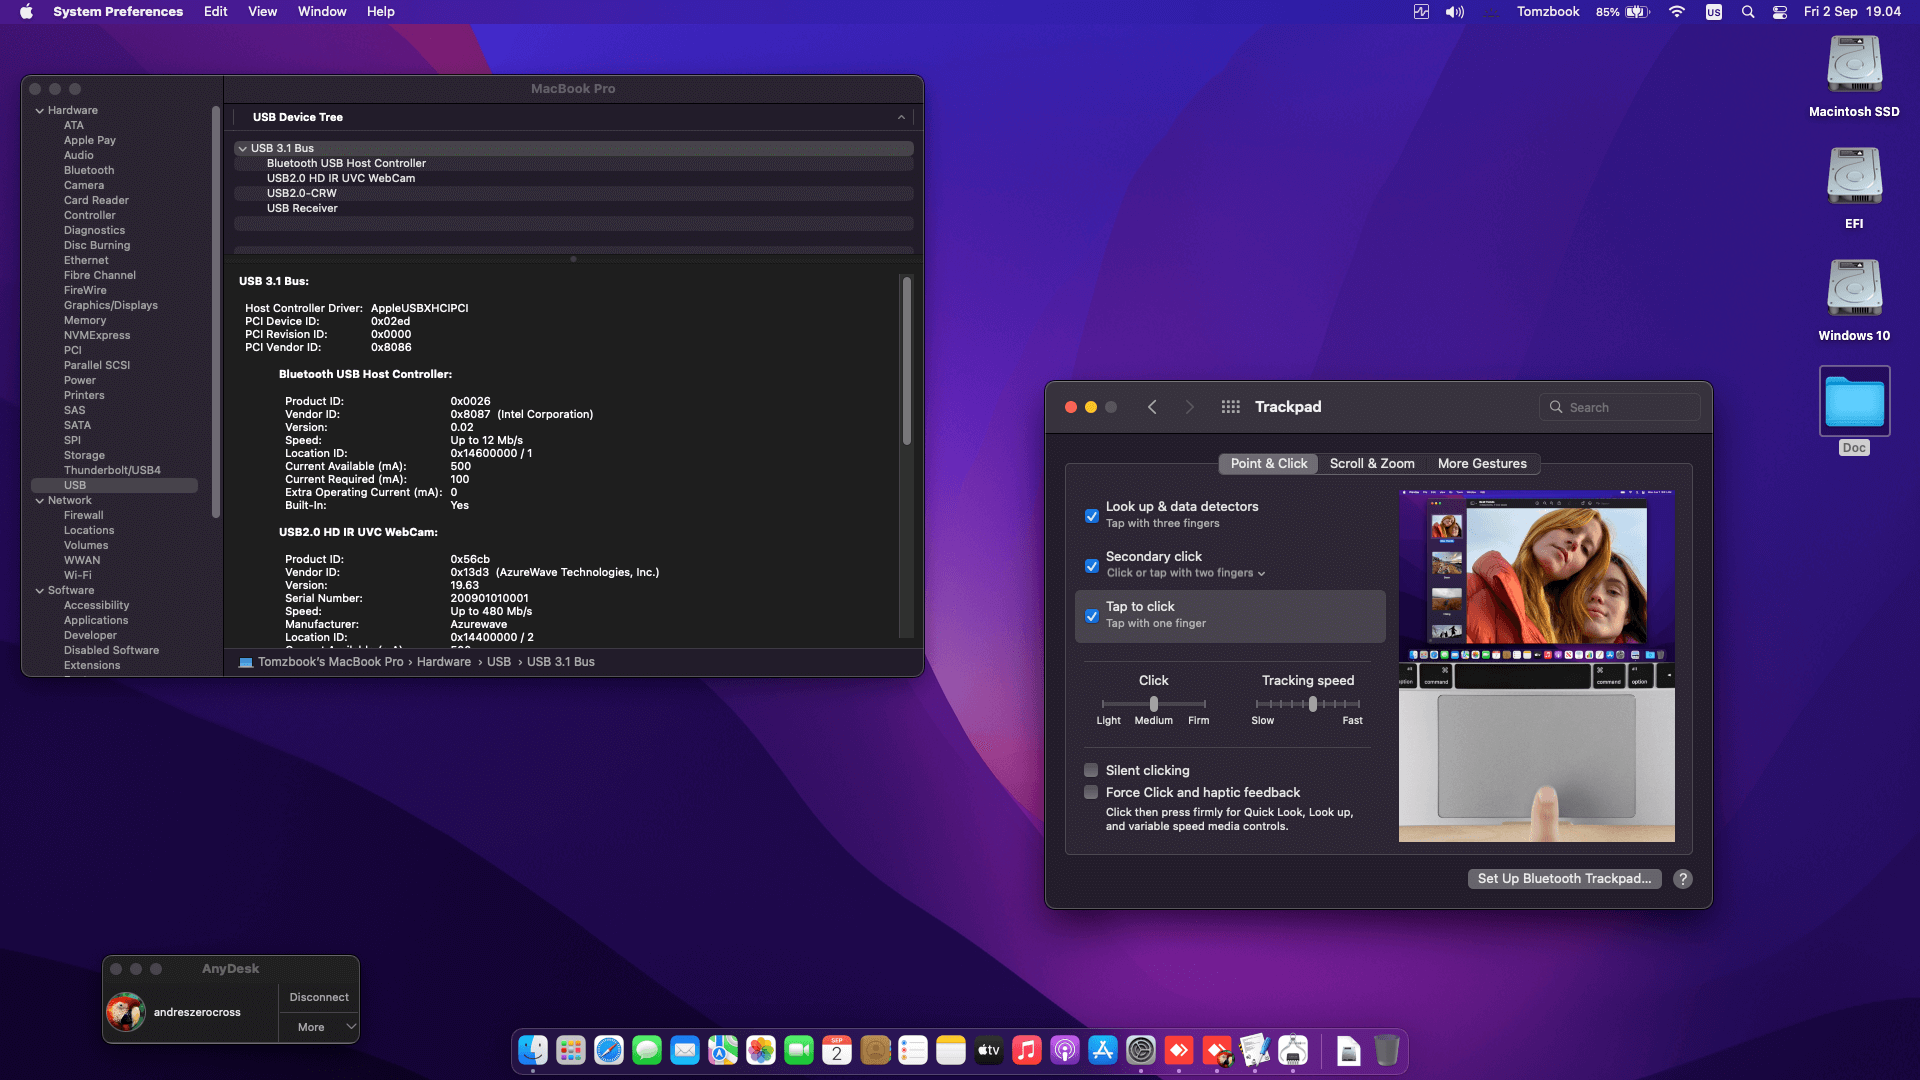This screenshot has height=1080, width=1920.
Task: Click the back arrow in Trackpad preferences
Action: pyautogui.click(x=1152, y=407)
